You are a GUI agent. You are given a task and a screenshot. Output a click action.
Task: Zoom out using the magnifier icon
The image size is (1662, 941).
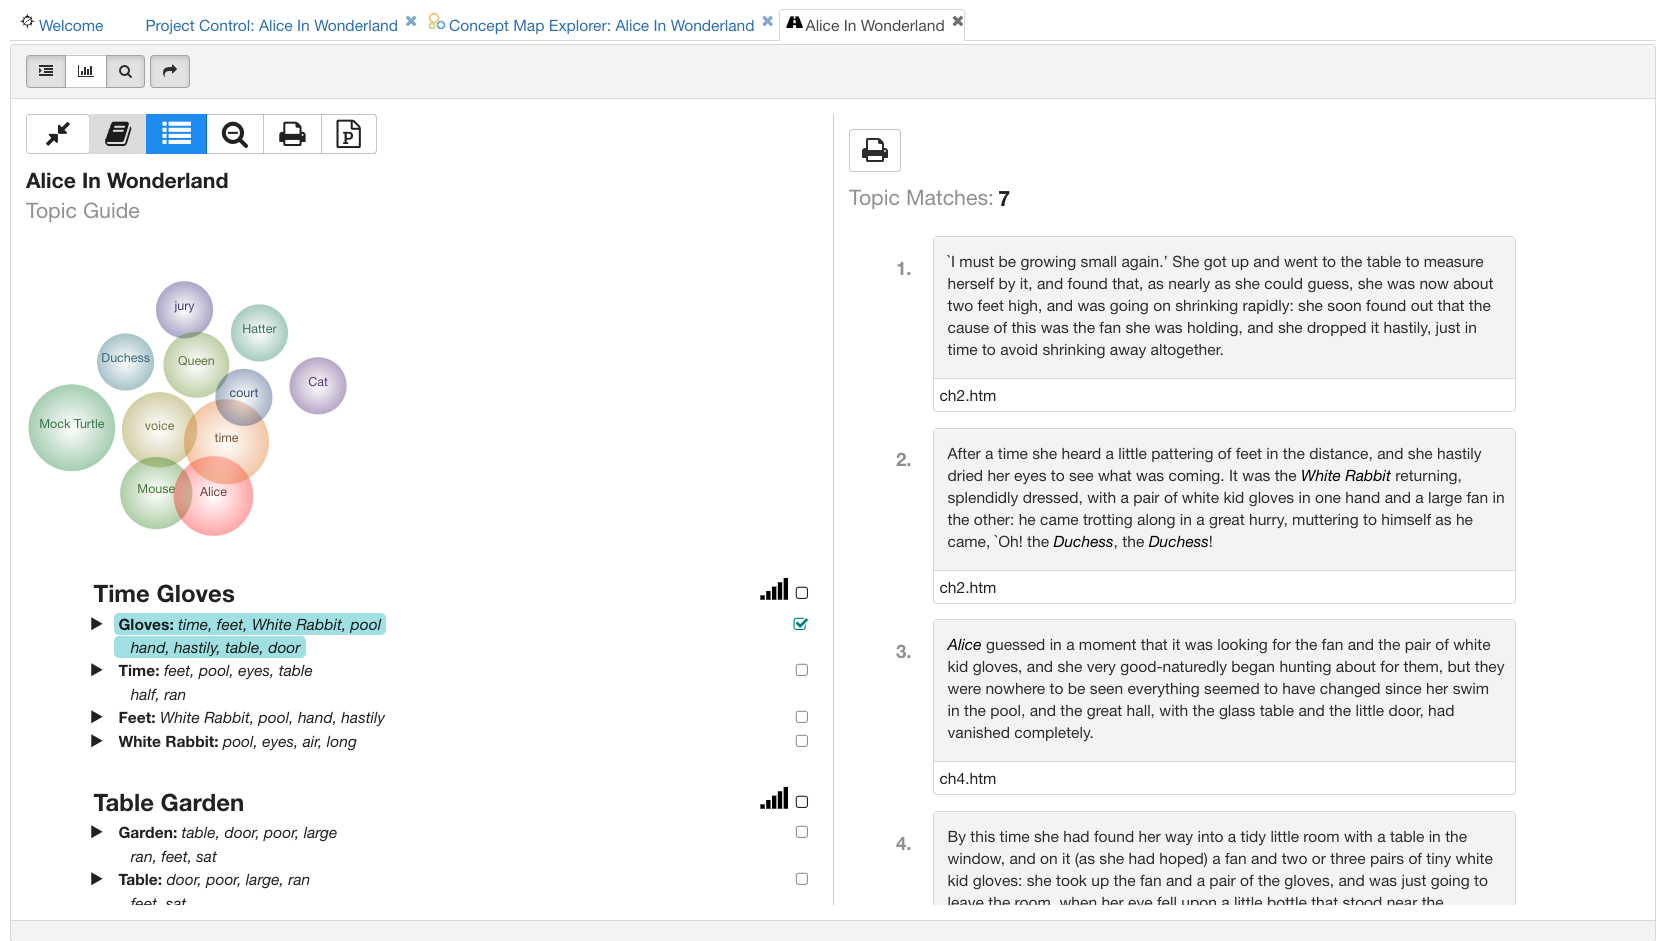(234, 134)
